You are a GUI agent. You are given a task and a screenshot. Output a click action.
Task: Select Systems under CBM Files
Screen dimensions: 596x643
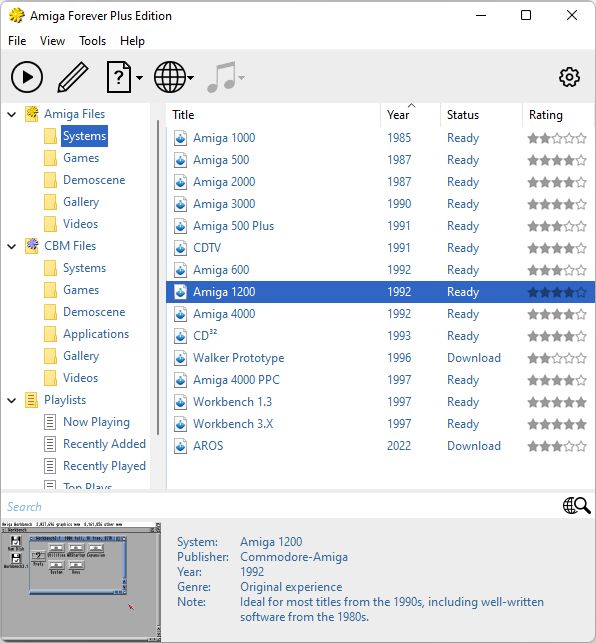(x=84, y=268)
